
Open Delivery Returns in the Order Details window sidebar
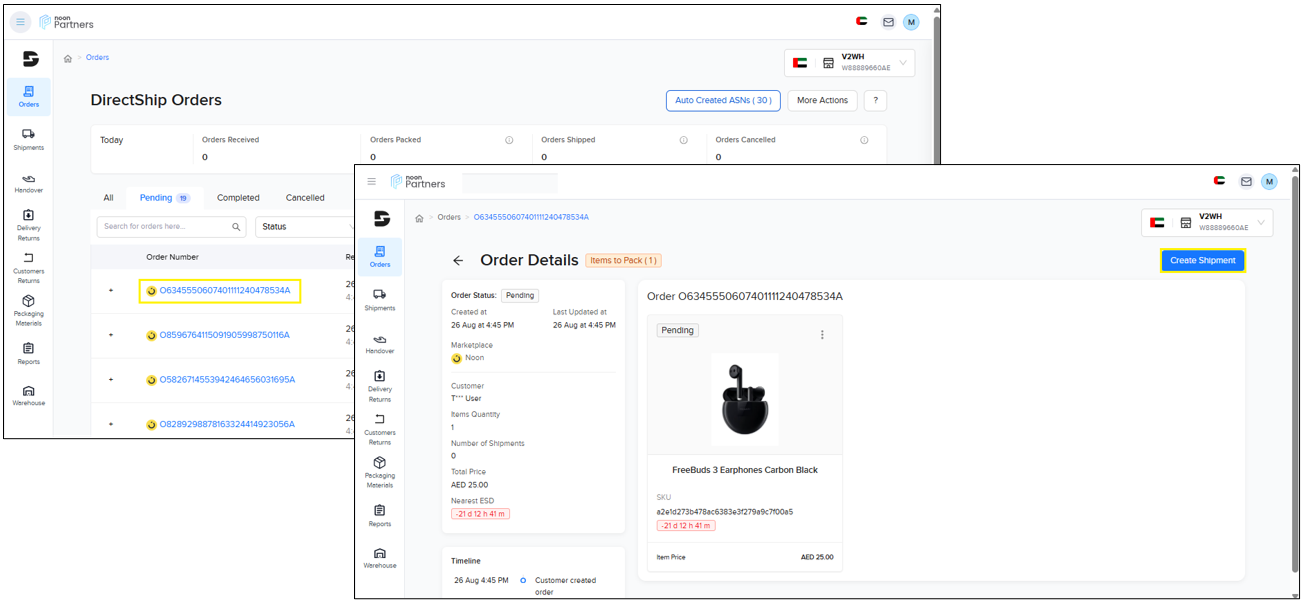point(380,386)
